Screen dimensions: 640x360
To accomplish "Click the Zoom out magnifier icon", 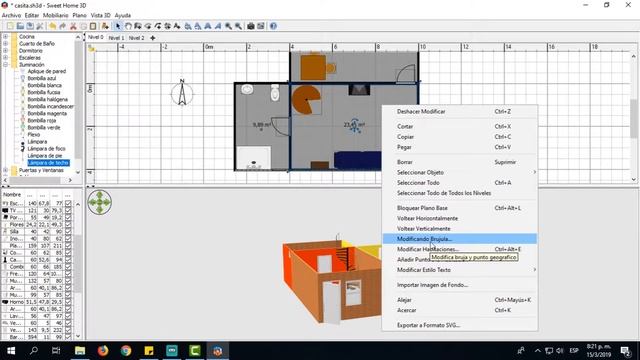I will 238,26.
